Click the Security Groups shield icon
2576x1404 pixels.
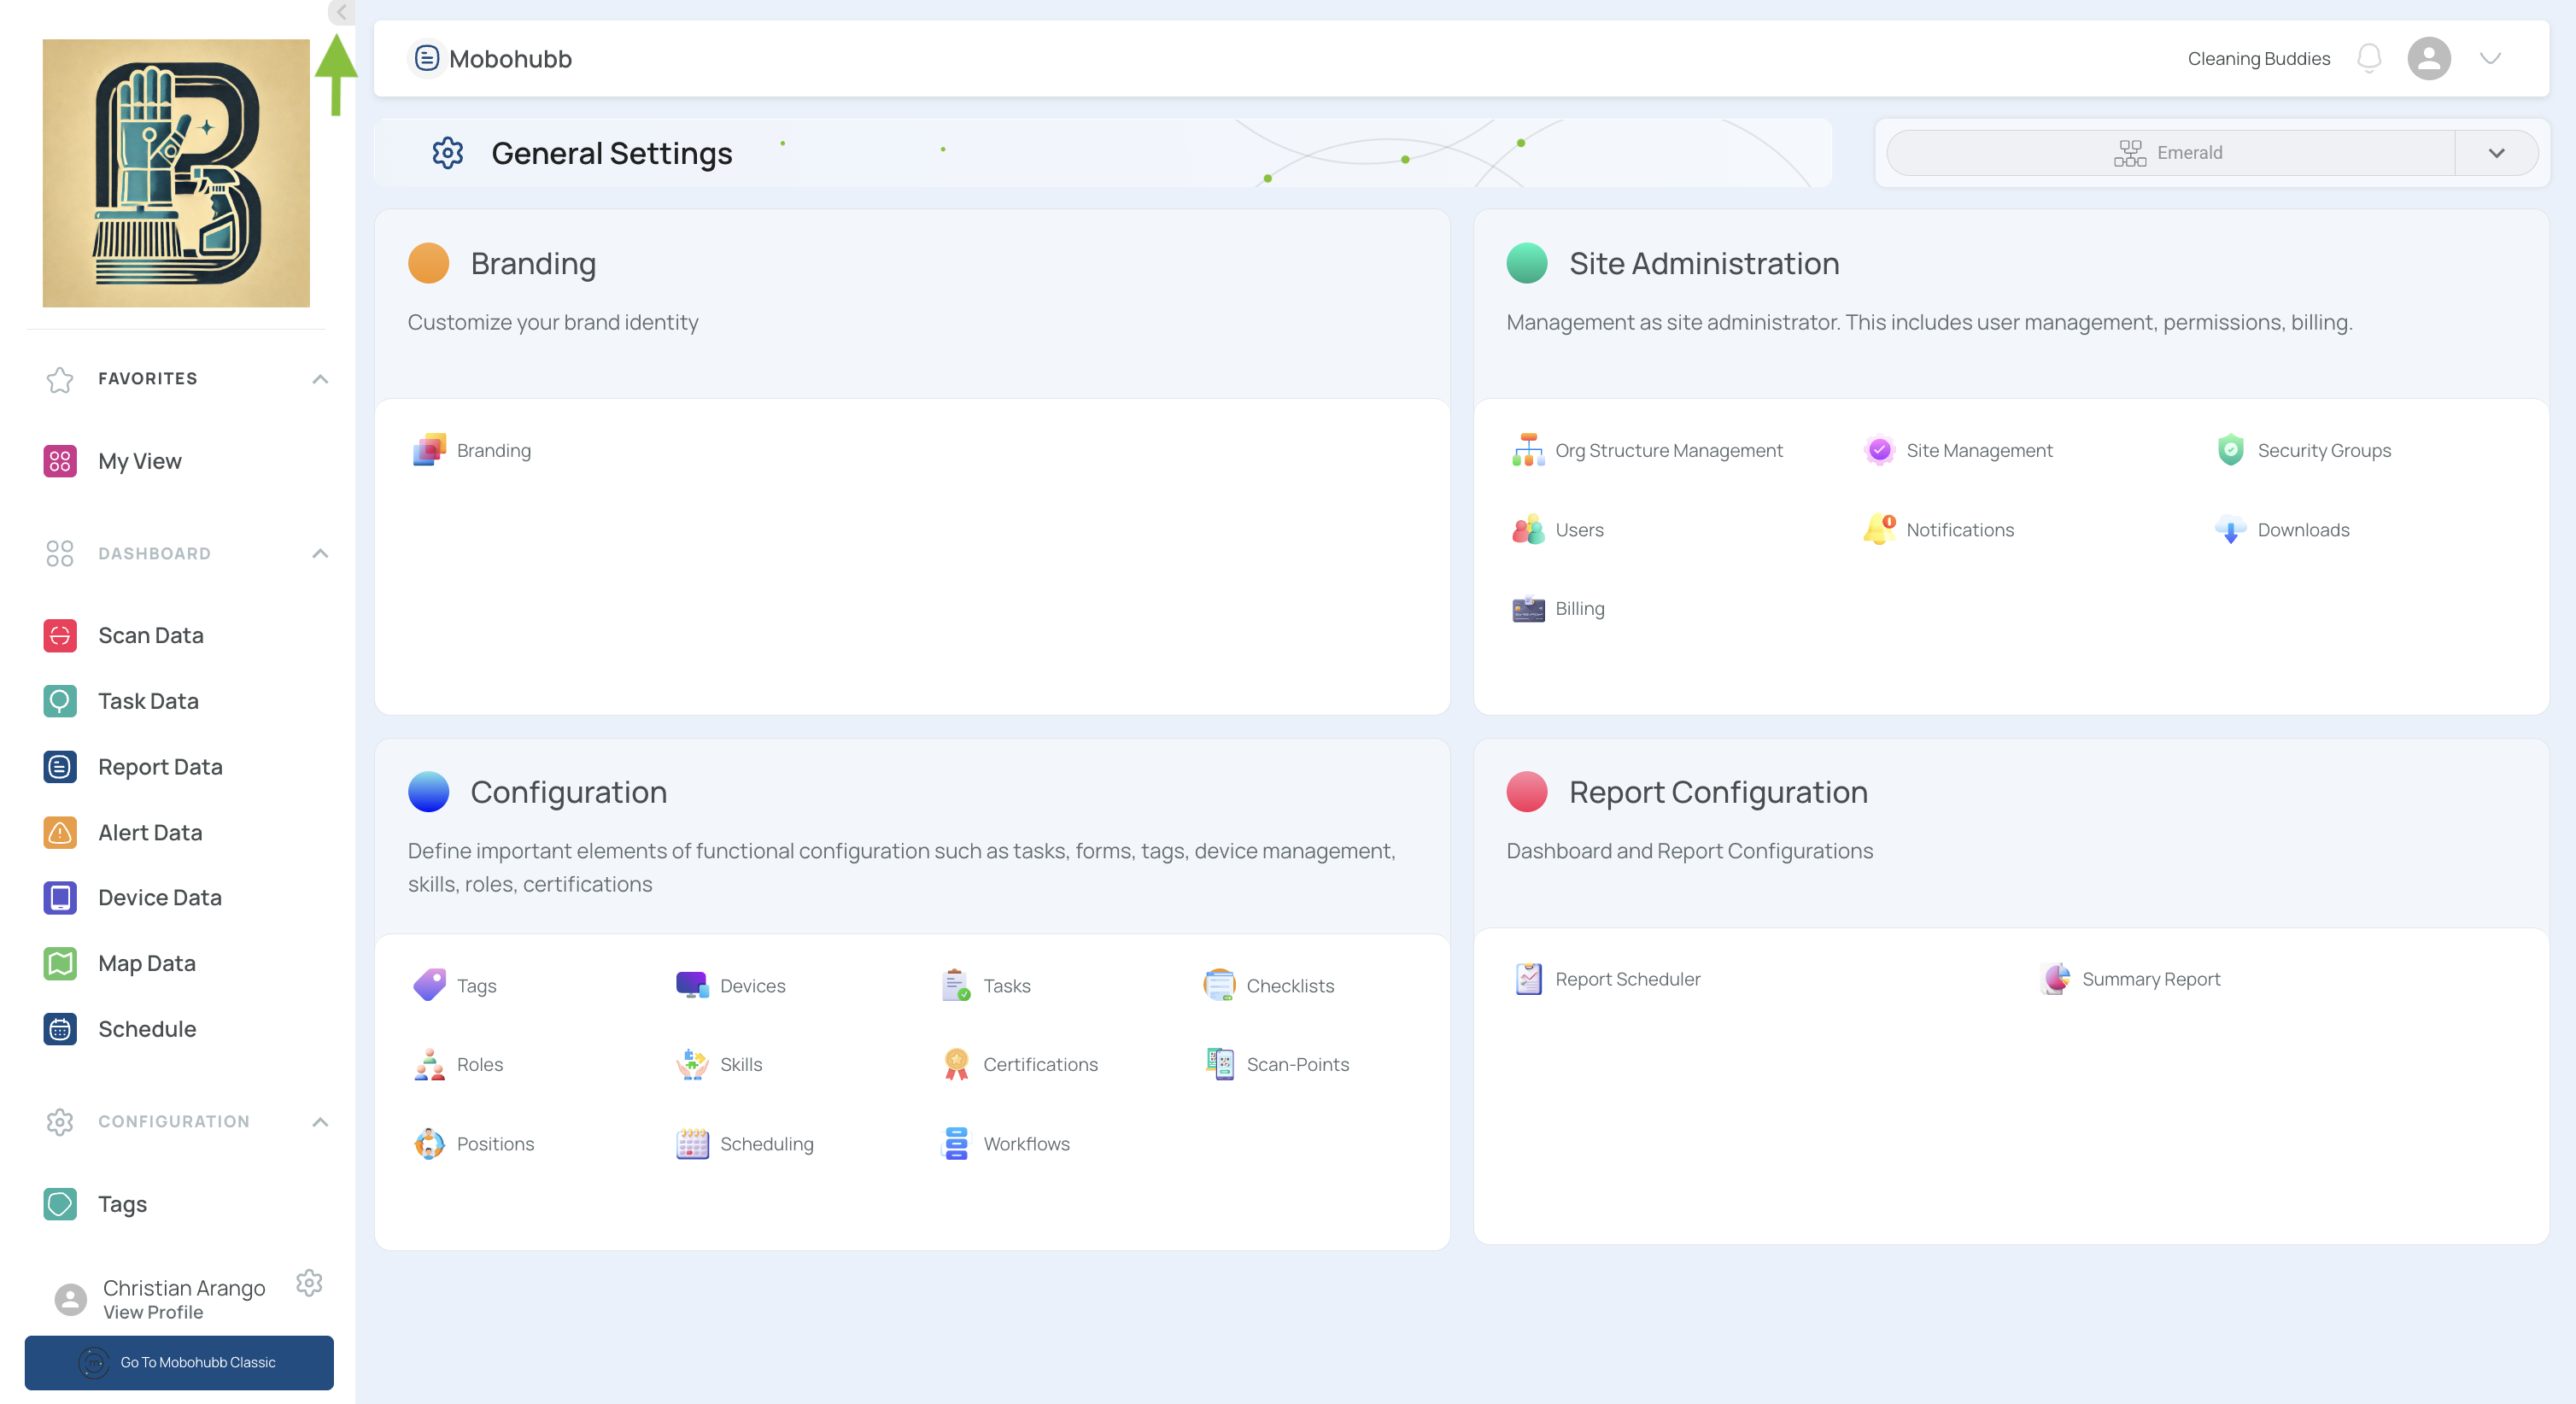click(x=2230, y=450)
